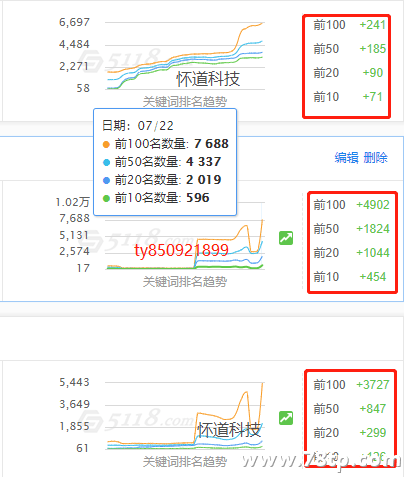Select the +1824 value for 前50
The width and height of the screenshot is (404, 477).
pyautogui.click(x=373, y=229)
